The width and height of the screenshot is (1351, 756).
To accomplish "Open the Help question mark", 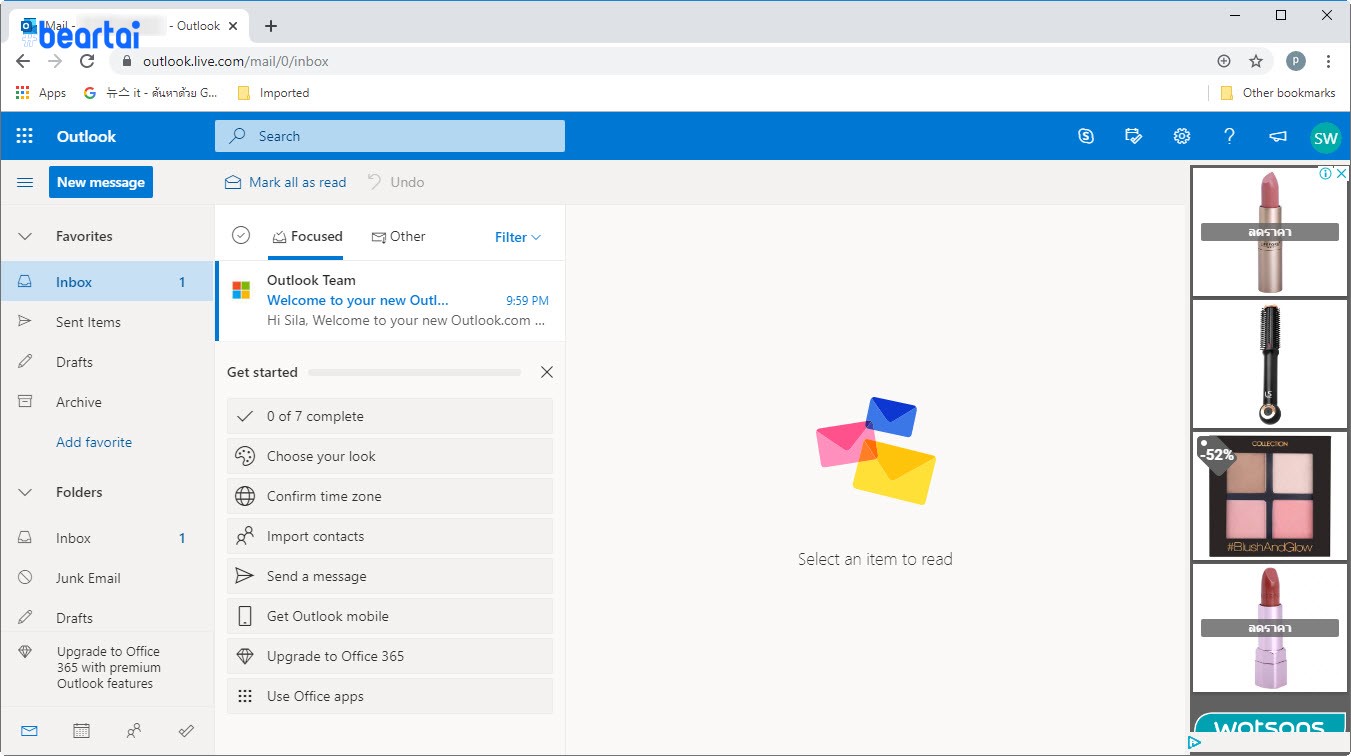I will coord(1230,136).
